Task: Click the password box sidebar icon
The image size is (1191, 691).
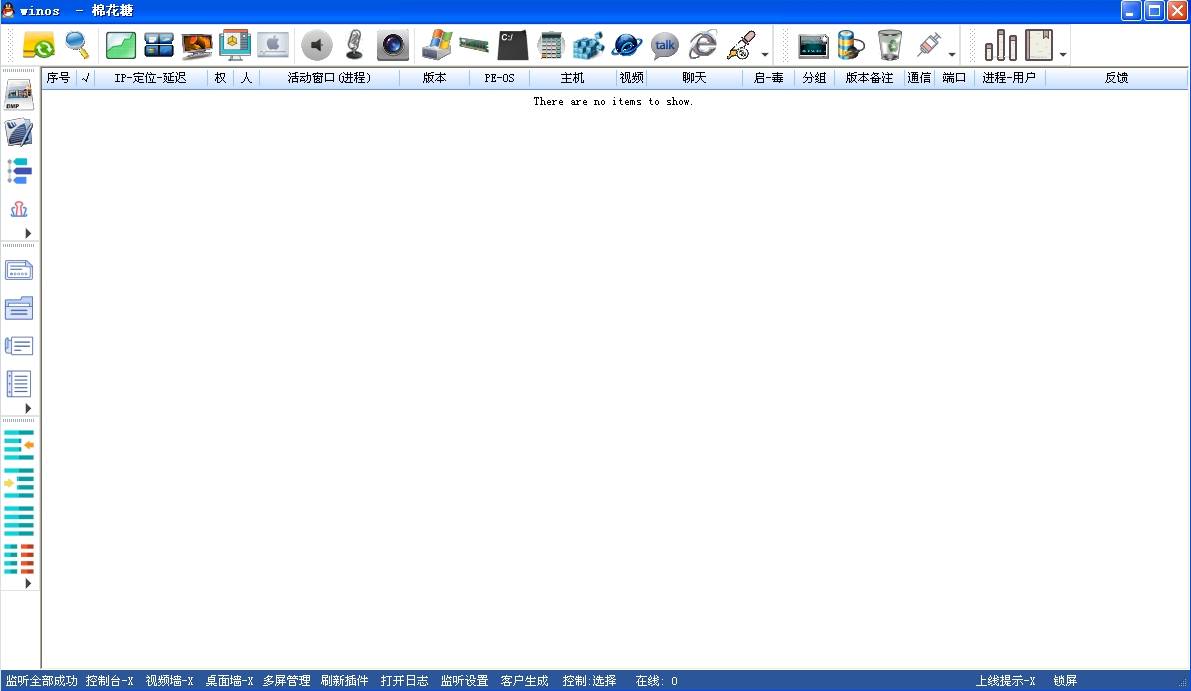Action: click(19, 270)
